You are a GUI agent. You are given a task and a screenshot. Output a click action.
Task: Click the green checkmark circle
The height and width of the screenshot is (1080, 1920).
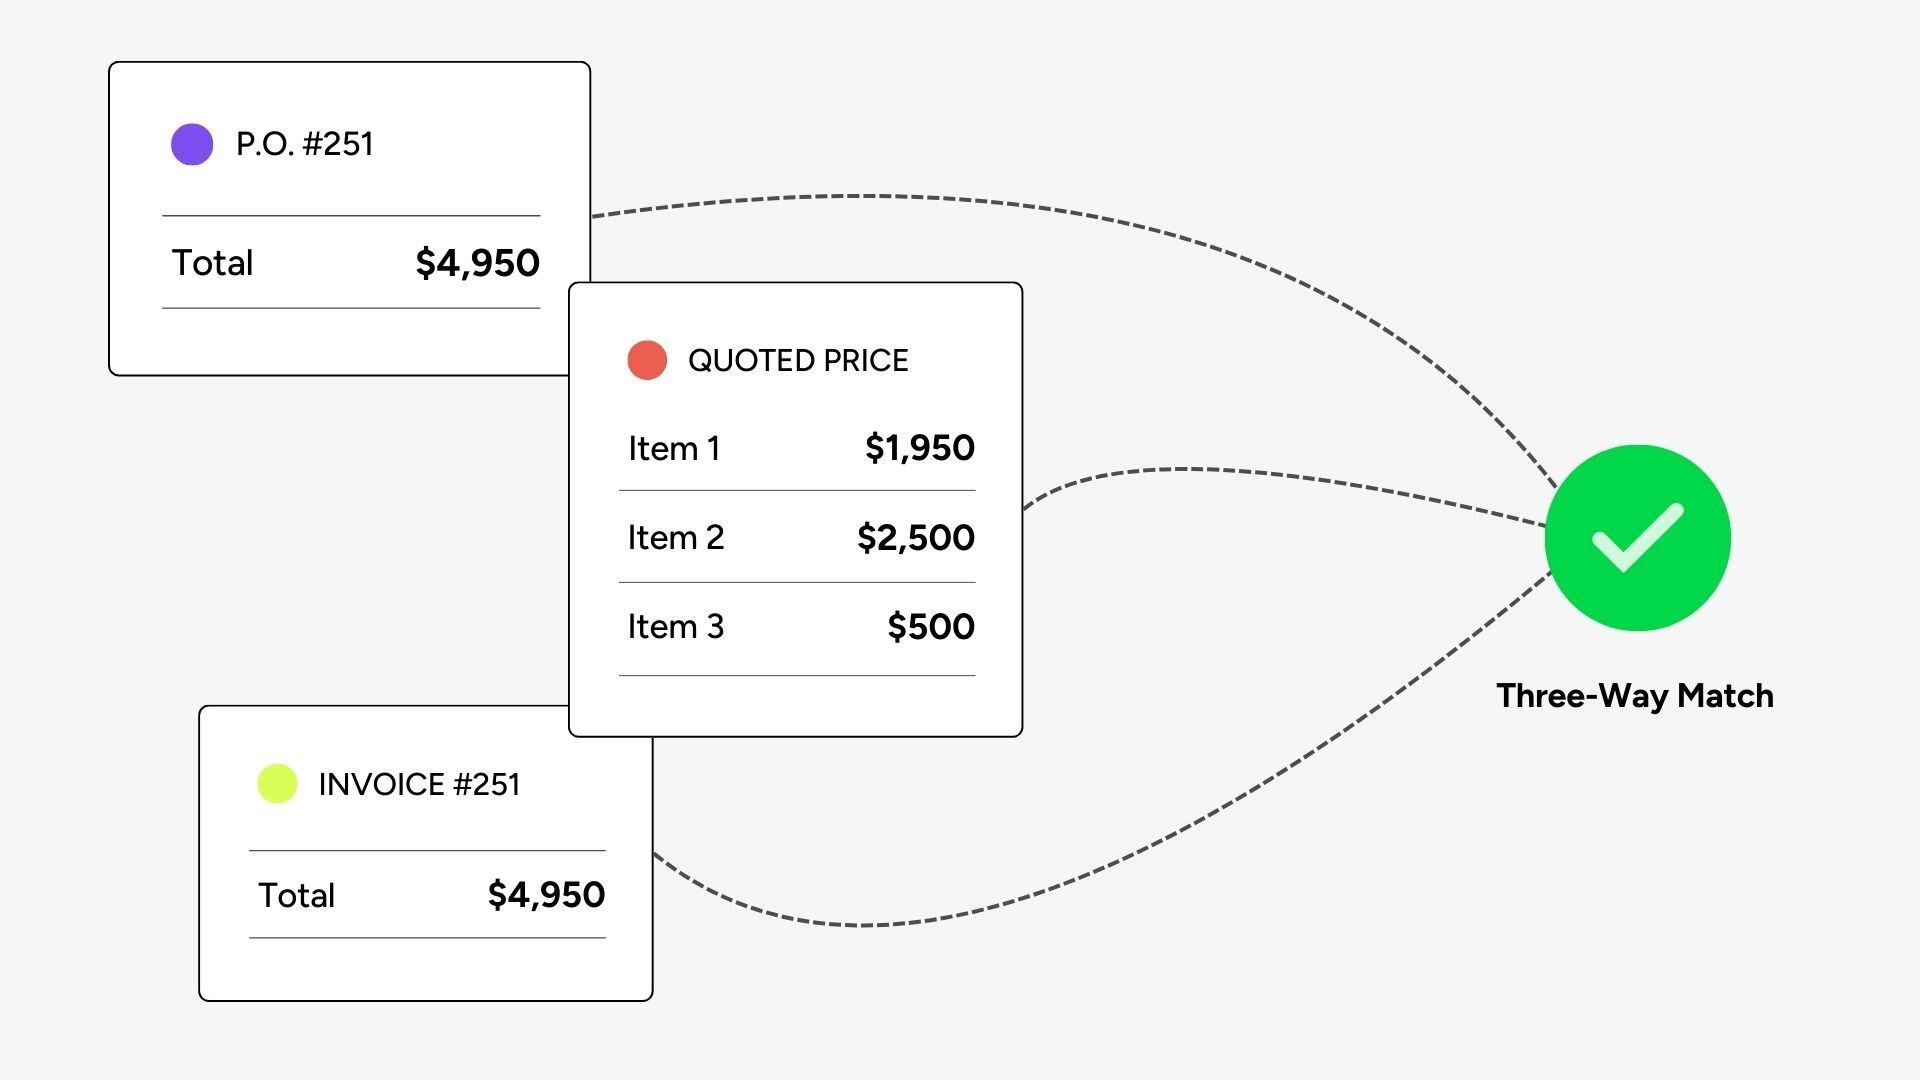(x=1638, y=538)
